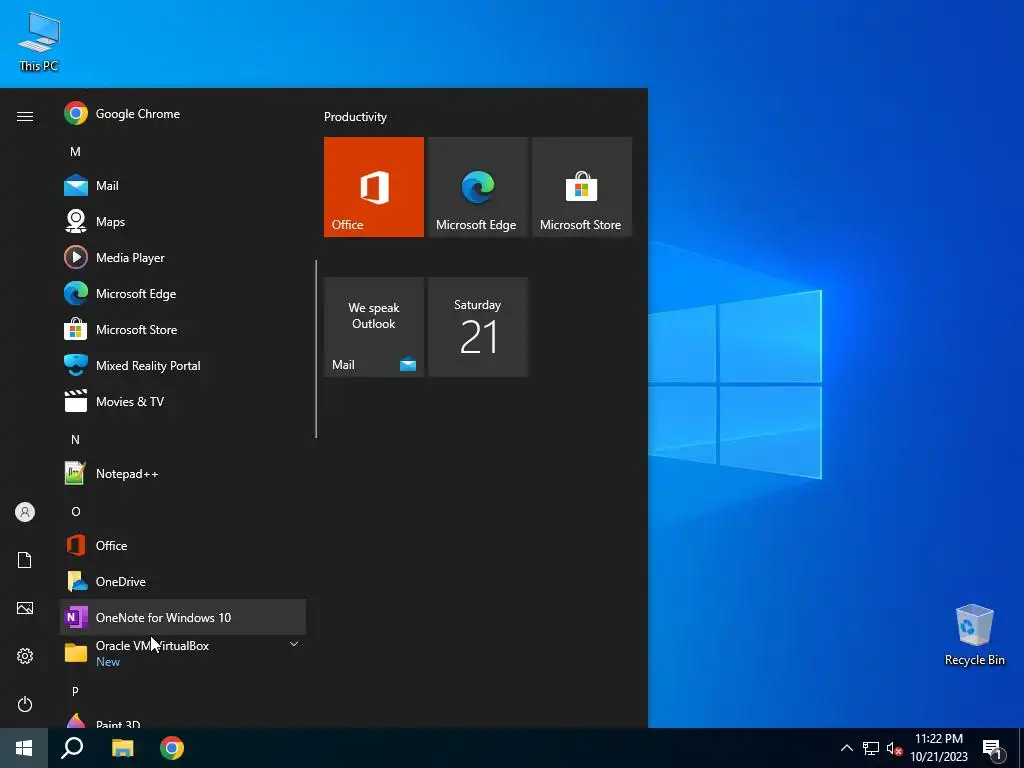Launch Mixed Reality Portal
The width and height of the screenshot is (1024, 768).
click(183, 365)
